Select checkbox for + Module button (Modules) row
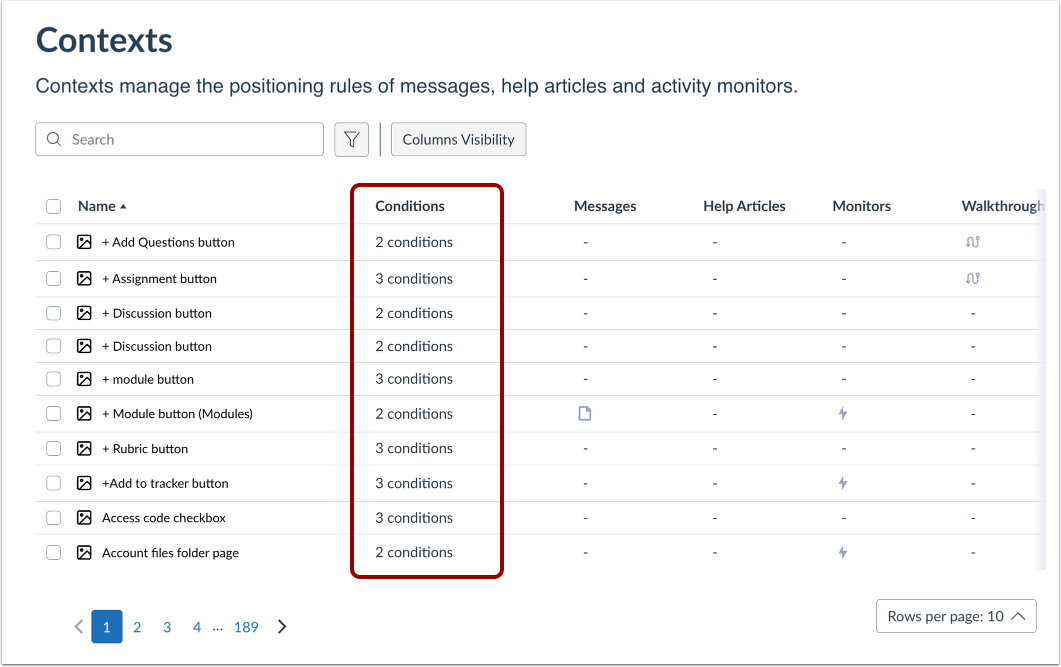The image size is (1061, 667). 53,413
